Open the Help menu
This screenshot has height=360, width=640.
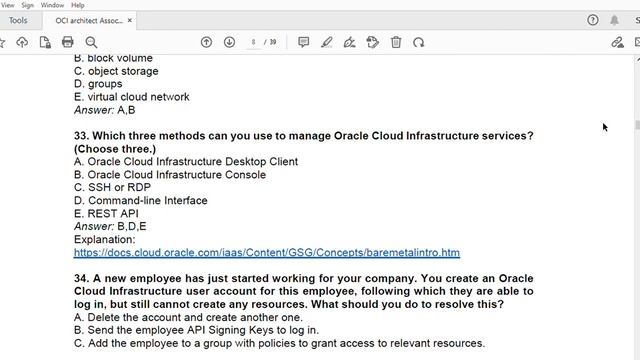(x=78, y=5)
